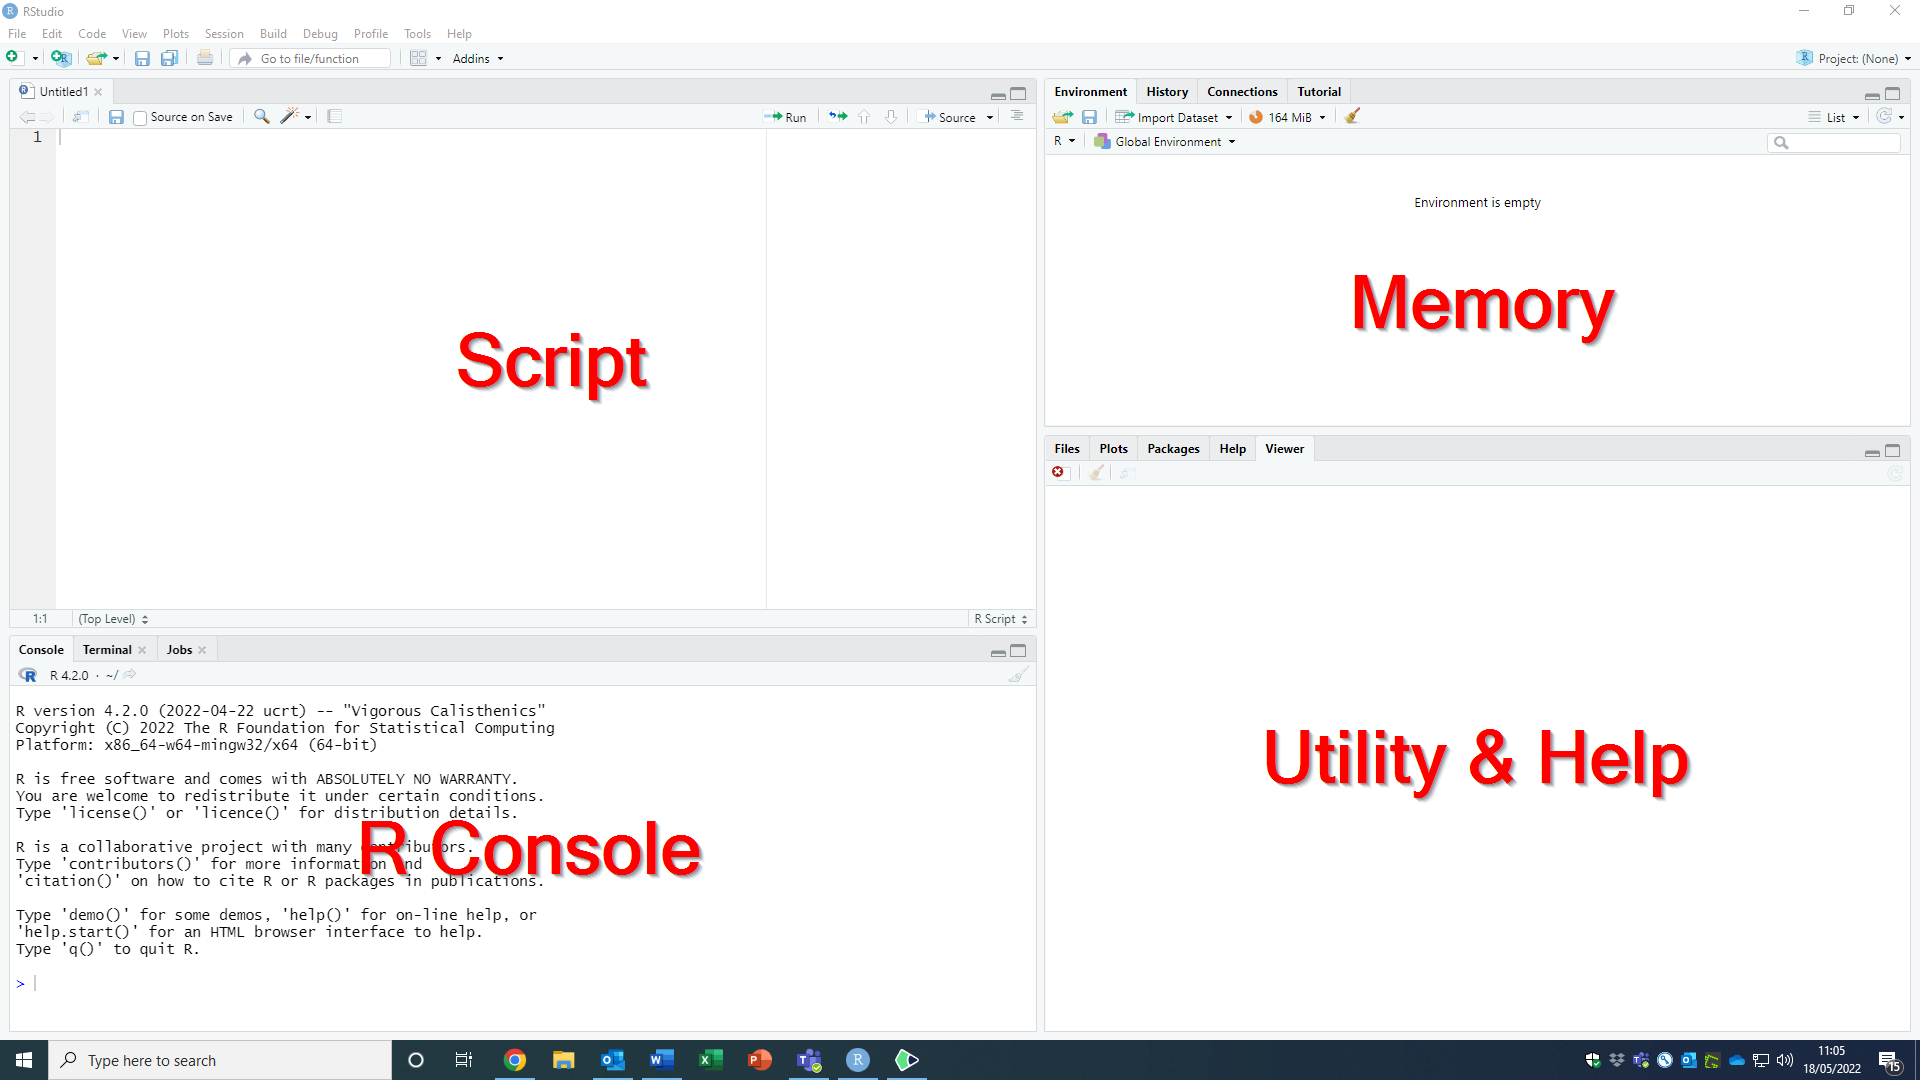The image size is (1920, 1080).
Task: Minimize the Console pane
Action: 998,651
